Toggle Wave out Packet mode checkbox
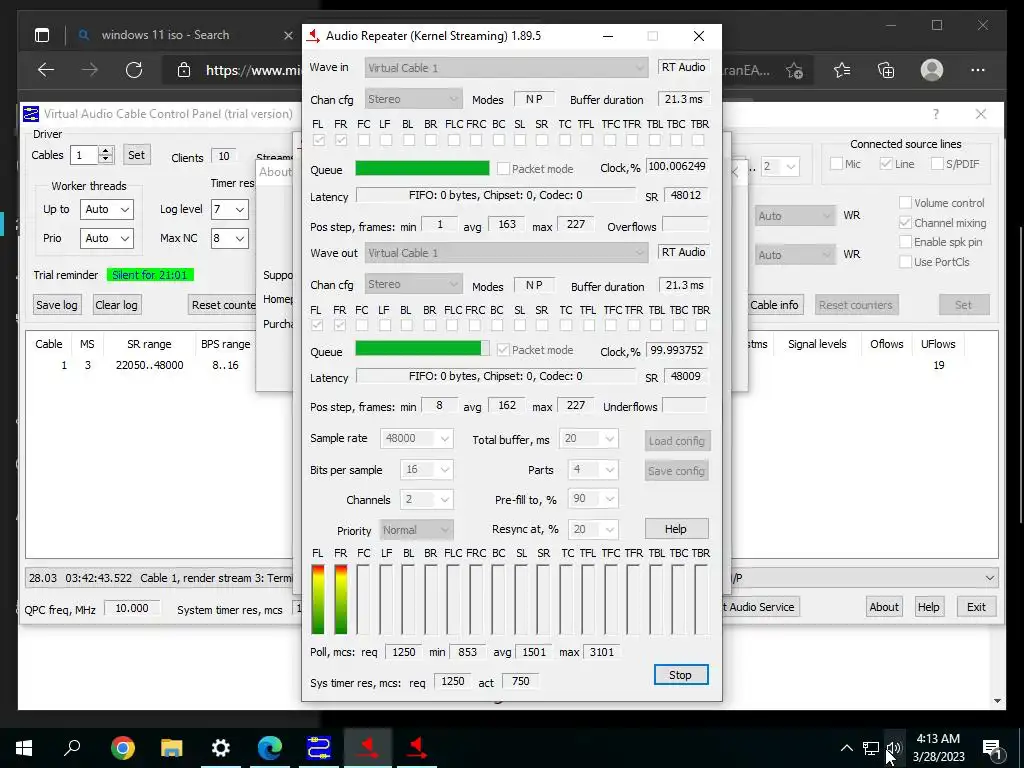The width and height of the screenshot is (1024, 768). pos(503,350)
